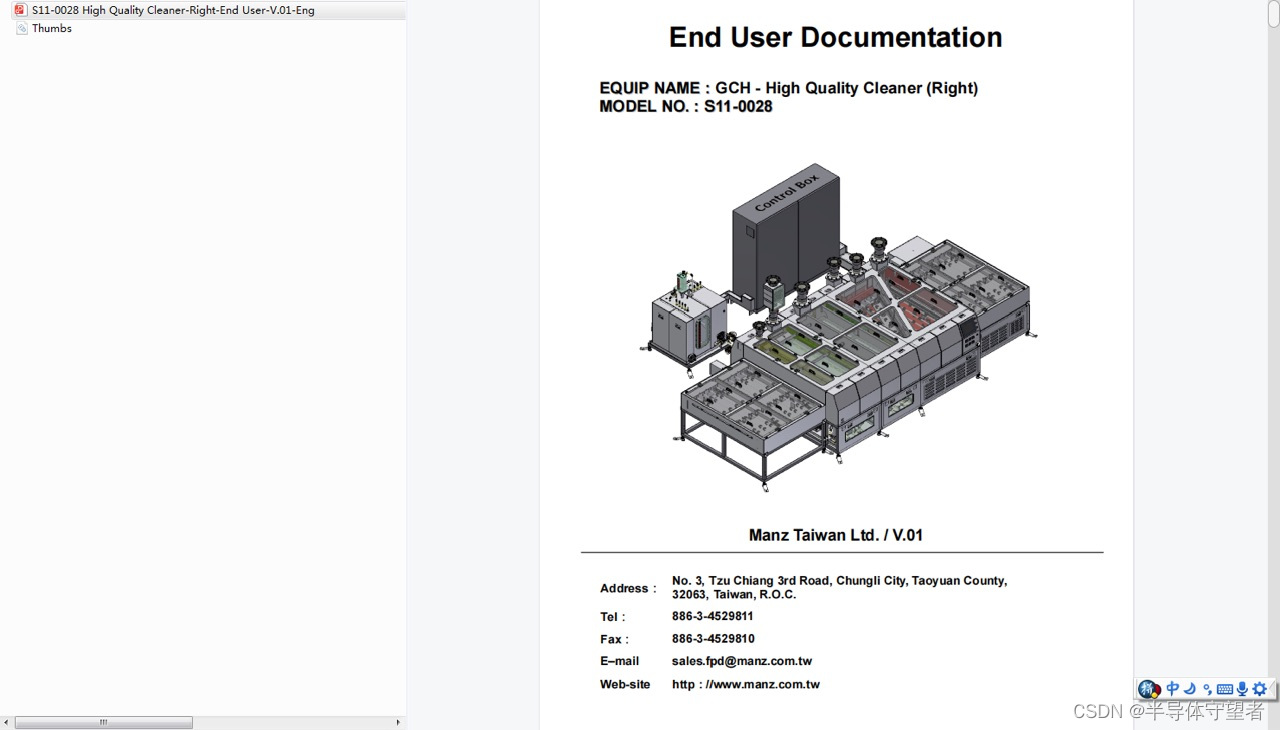Click the "Fax :" label
This screenshot has width=1280, height=730.
click(x=614, y=639)
